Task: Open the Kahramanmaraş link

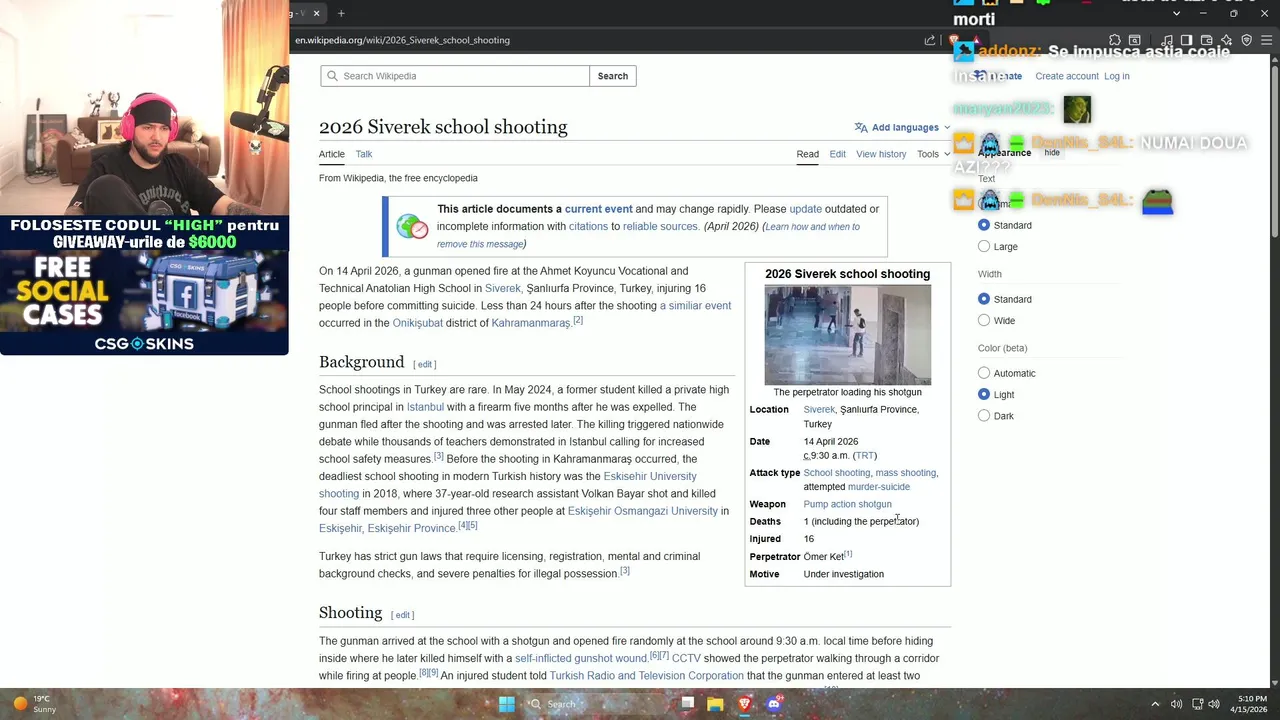Action: point(531,323)
